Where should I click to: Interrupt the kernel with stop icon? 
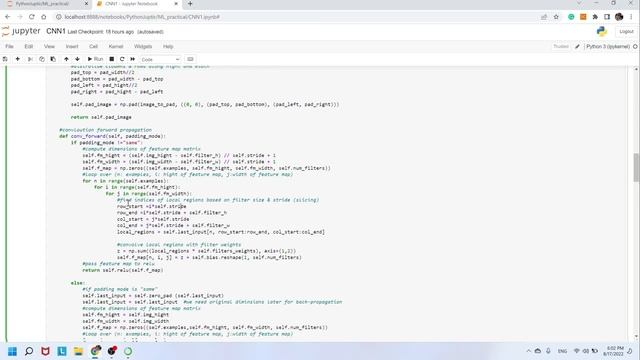pyautogui.click(x=112, y=59)
